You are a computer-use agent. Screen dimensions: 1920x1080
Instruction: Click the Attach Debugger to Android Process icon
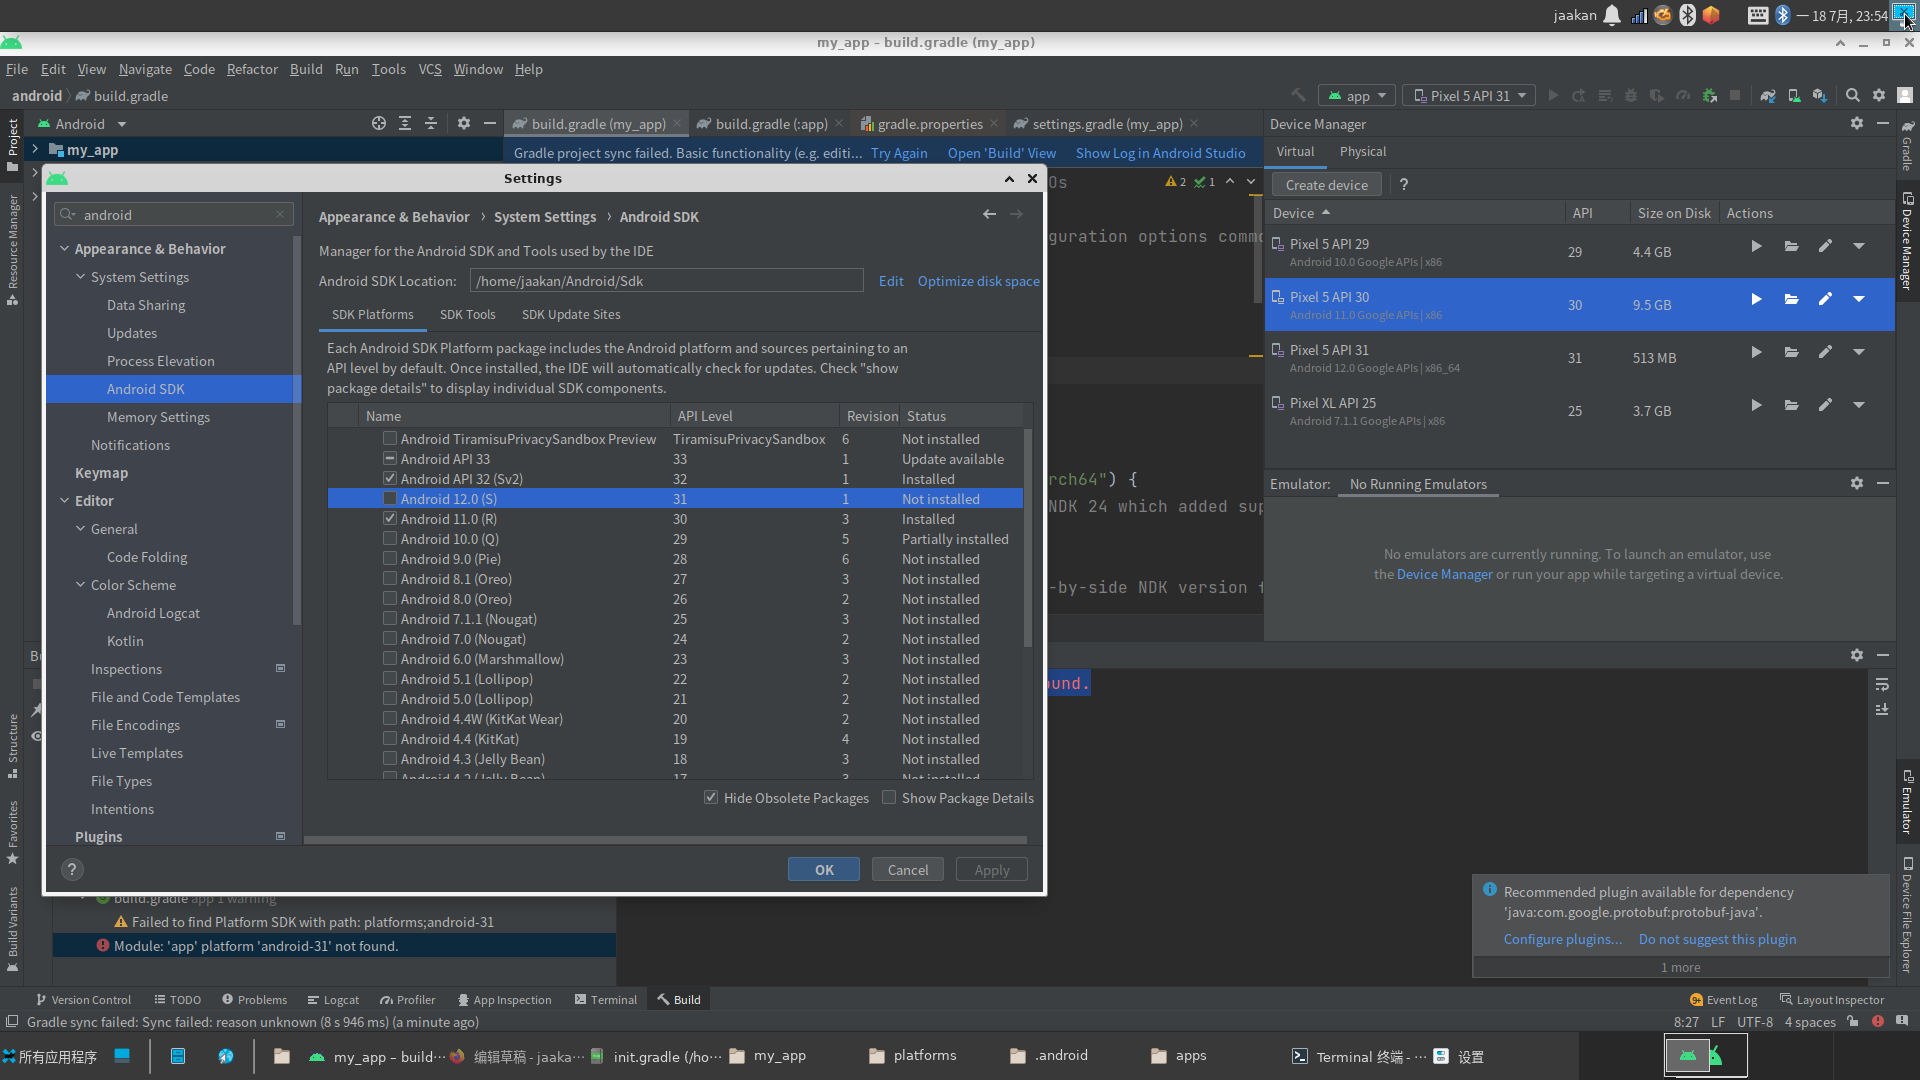click(1710, 96)
